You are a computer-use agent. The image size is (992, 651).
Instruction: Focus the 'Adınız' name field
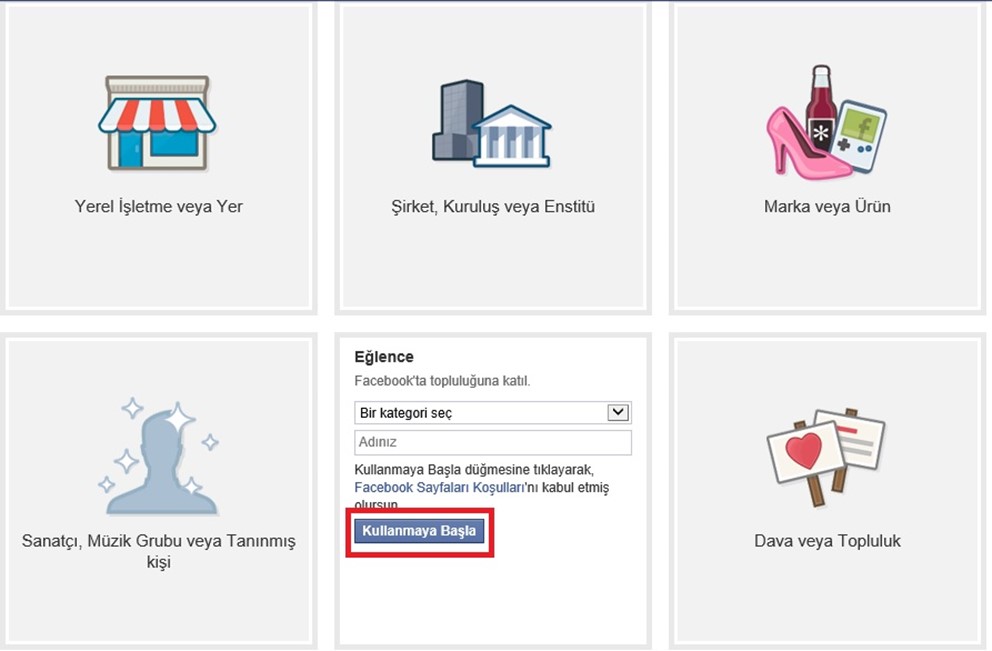[x=493, y=442]
